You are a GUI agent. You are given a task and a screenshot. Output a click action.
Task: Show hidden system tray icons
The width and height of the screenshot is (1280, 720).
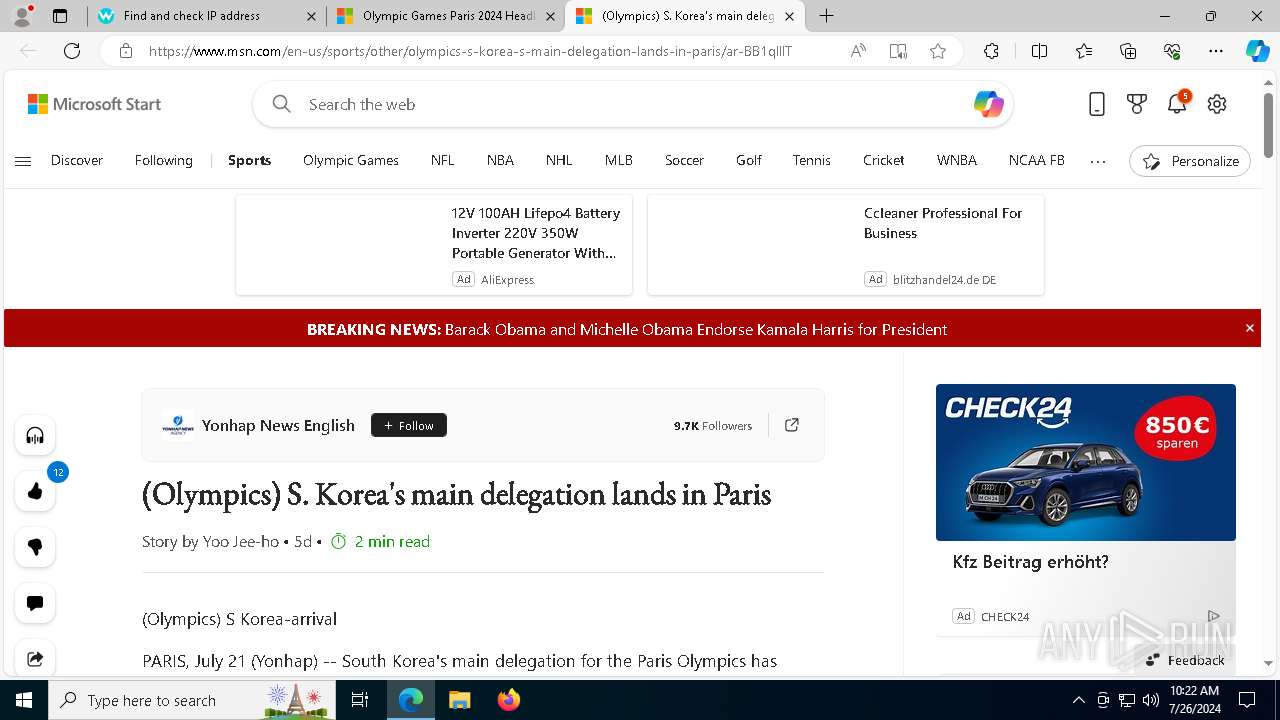coord(1078,700)
